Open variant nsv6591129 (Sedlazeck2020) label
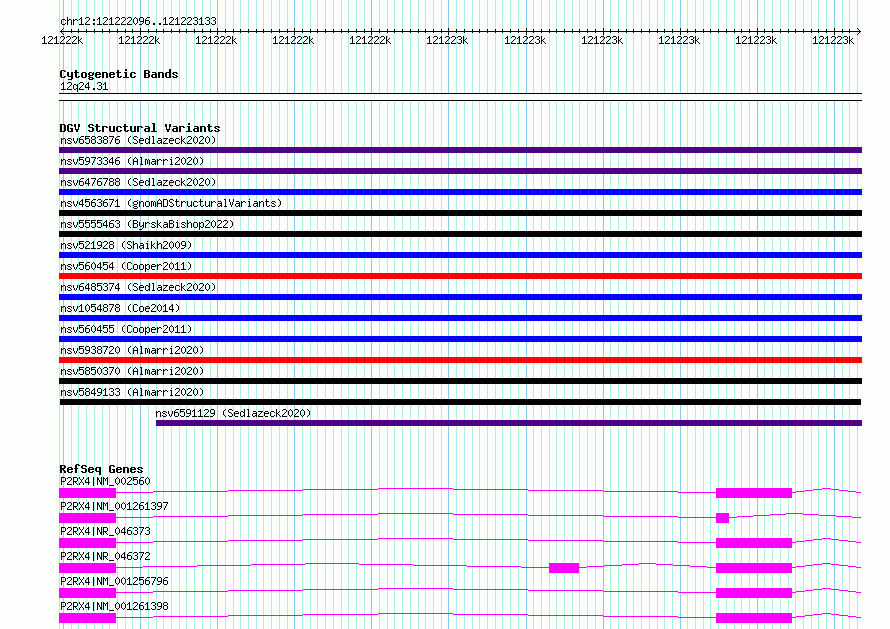This screenshot has width=890, height=629. click(233, 413)
